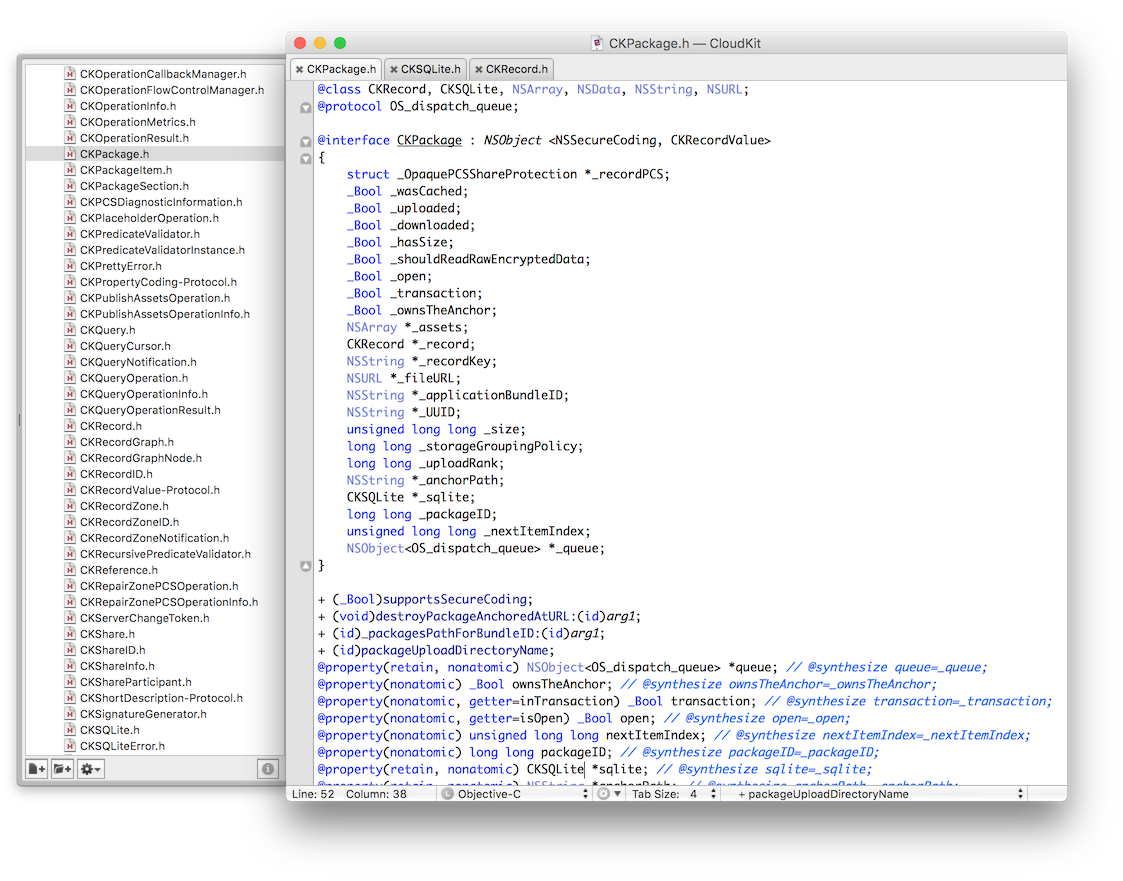This screenshot has height=881, width=1123.
Task: Open CKShare.h in the file list
Action: click(107, 634)
